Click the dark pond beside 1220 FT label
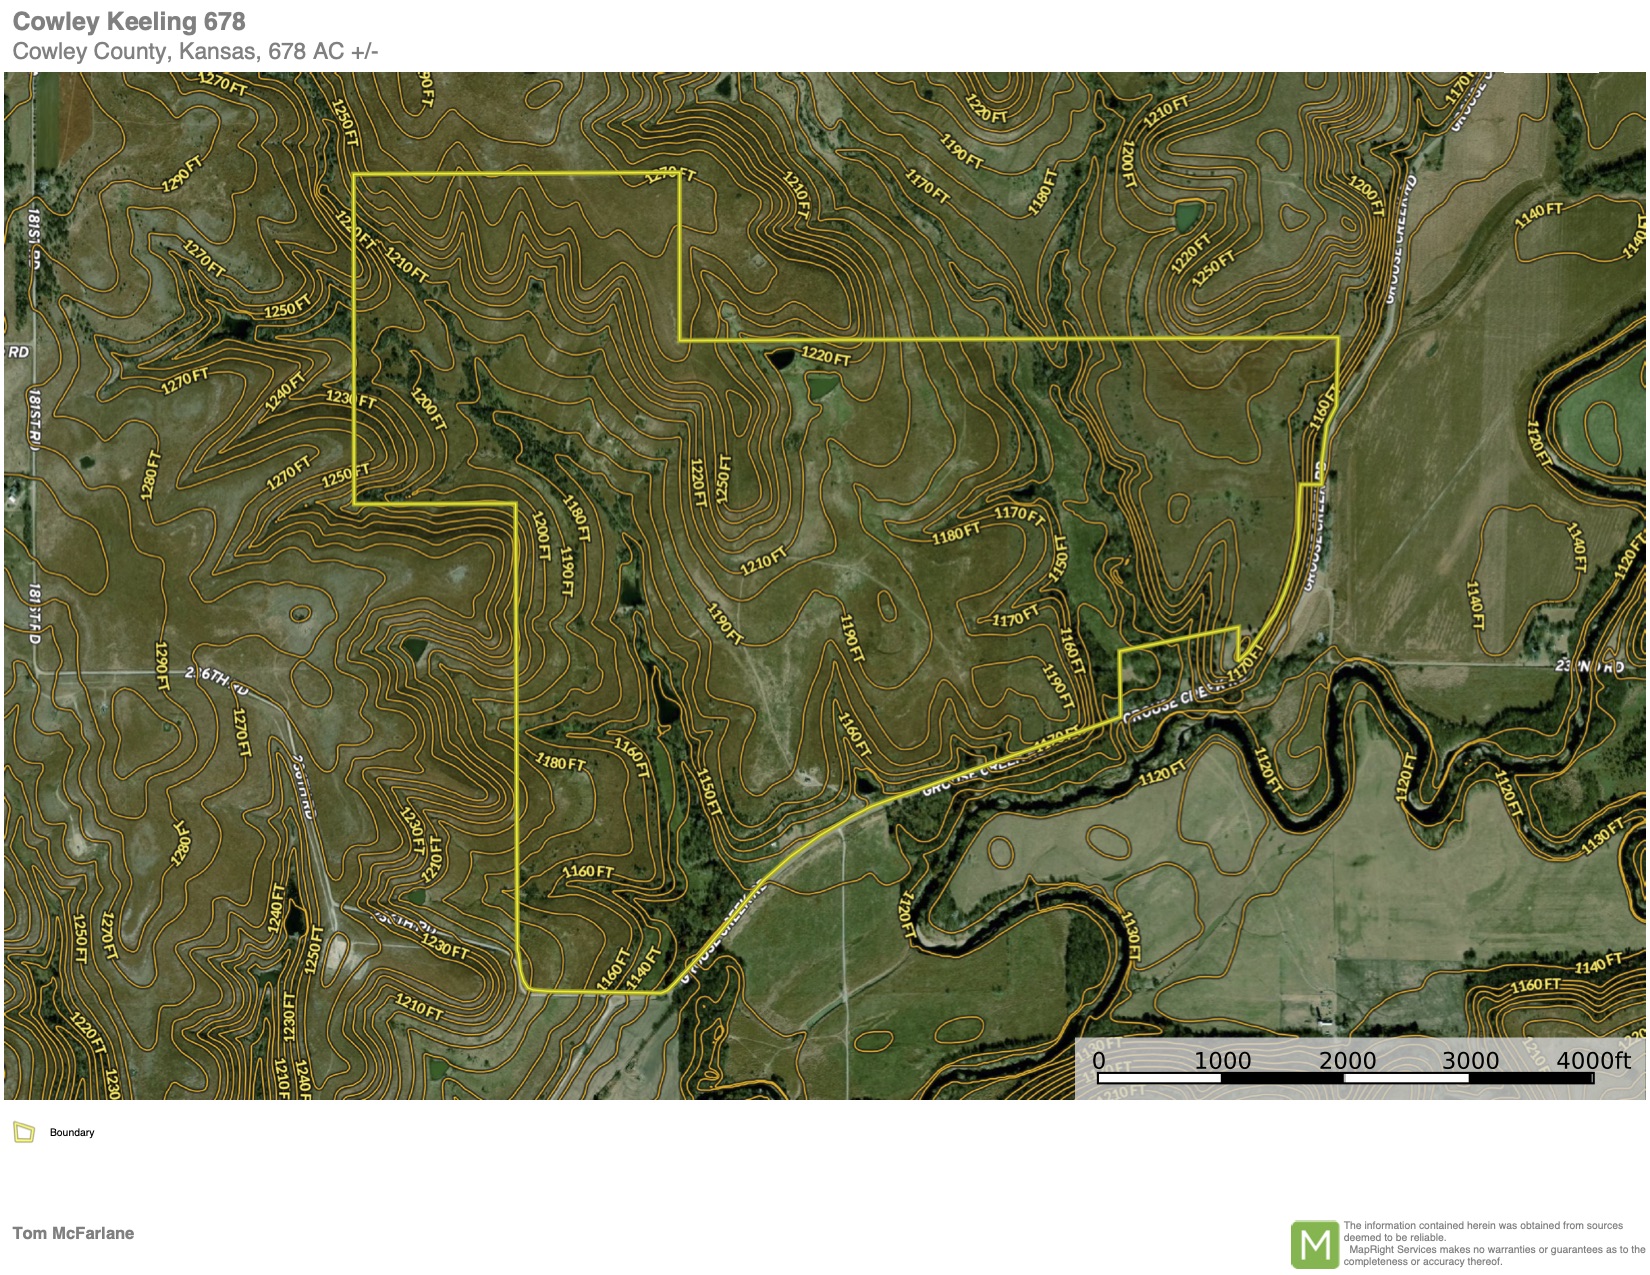Image resolution: width=1650 pixels, height=1275 pixels. [780, 359]
